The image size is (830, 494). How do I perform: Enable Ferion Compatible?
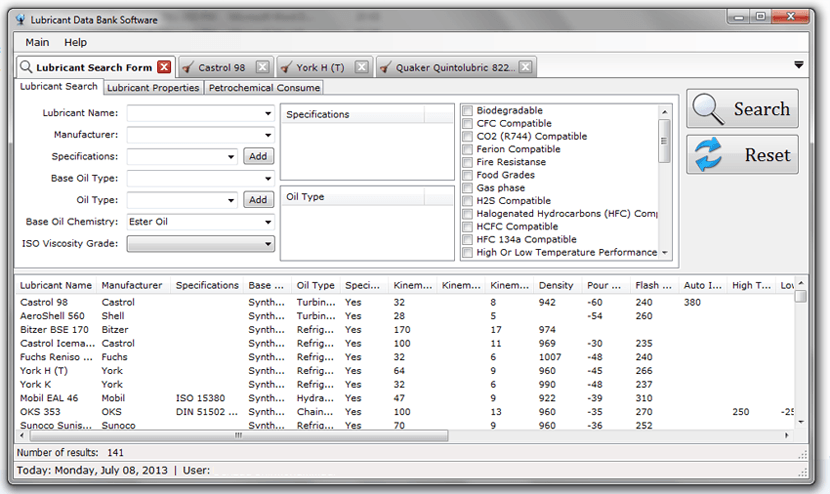coord(467,149)
